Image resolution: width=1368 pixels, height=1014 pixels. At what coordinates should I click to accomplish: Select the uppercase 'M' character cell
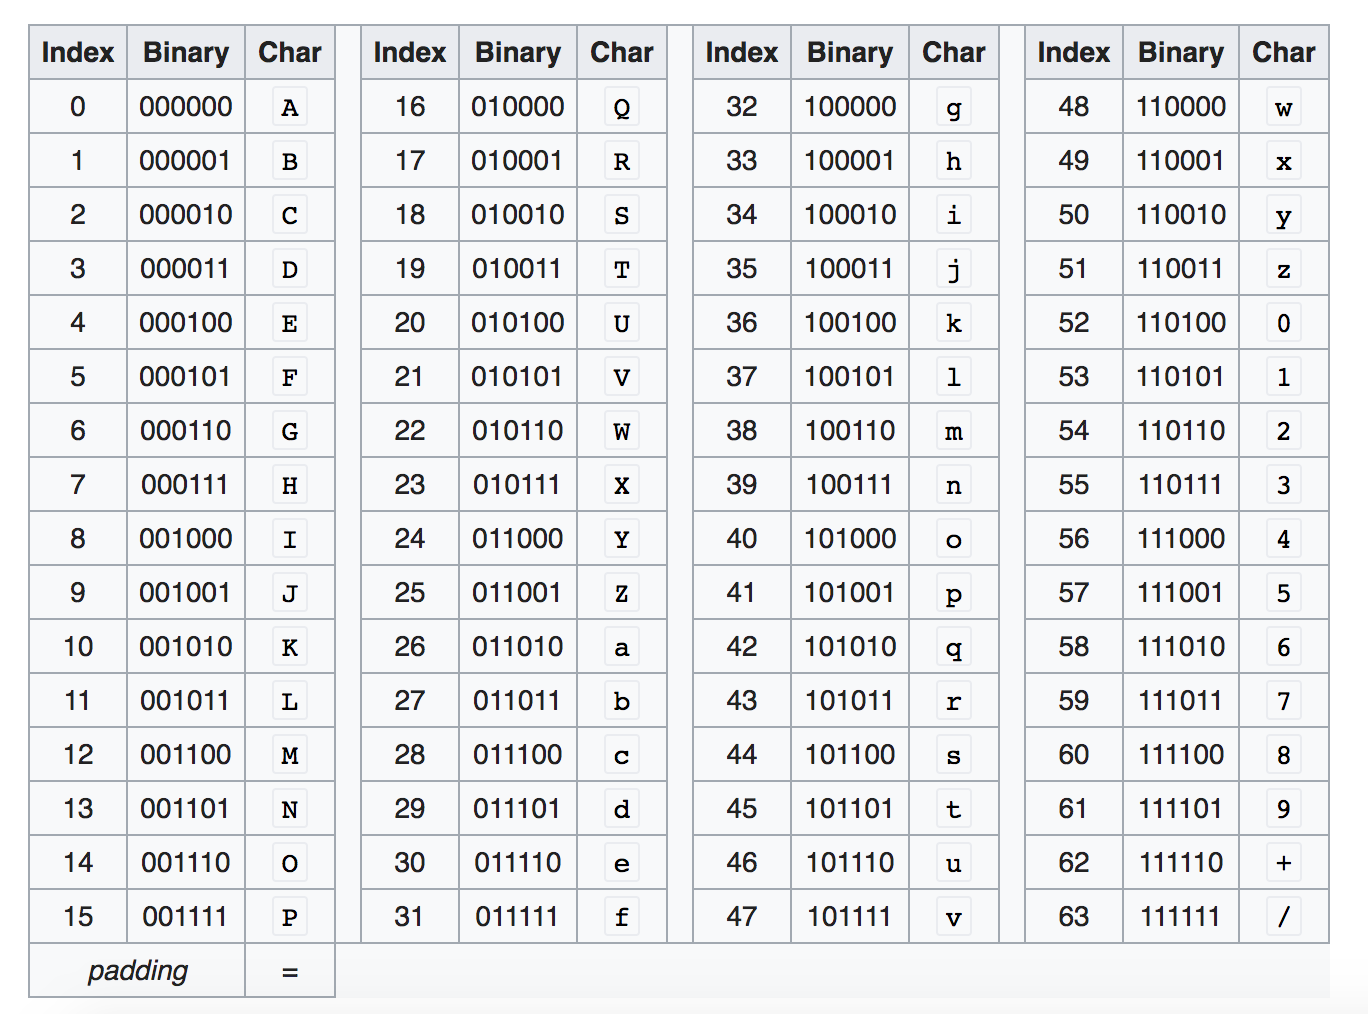[x=290, y=755]
